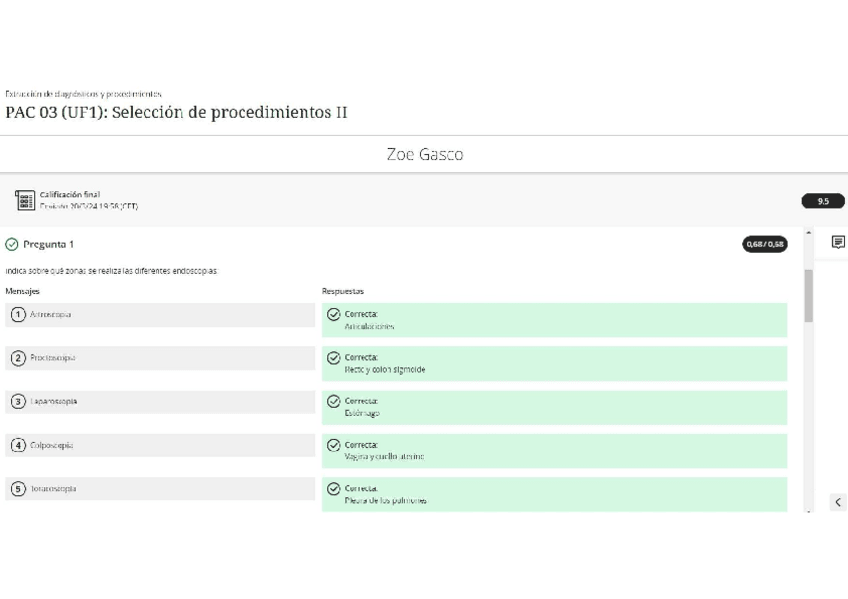The height and width of the screenshot is (599, 848).
Task: Select the numbered circle 1 for Artroscopia
Action: click(18, 315)
